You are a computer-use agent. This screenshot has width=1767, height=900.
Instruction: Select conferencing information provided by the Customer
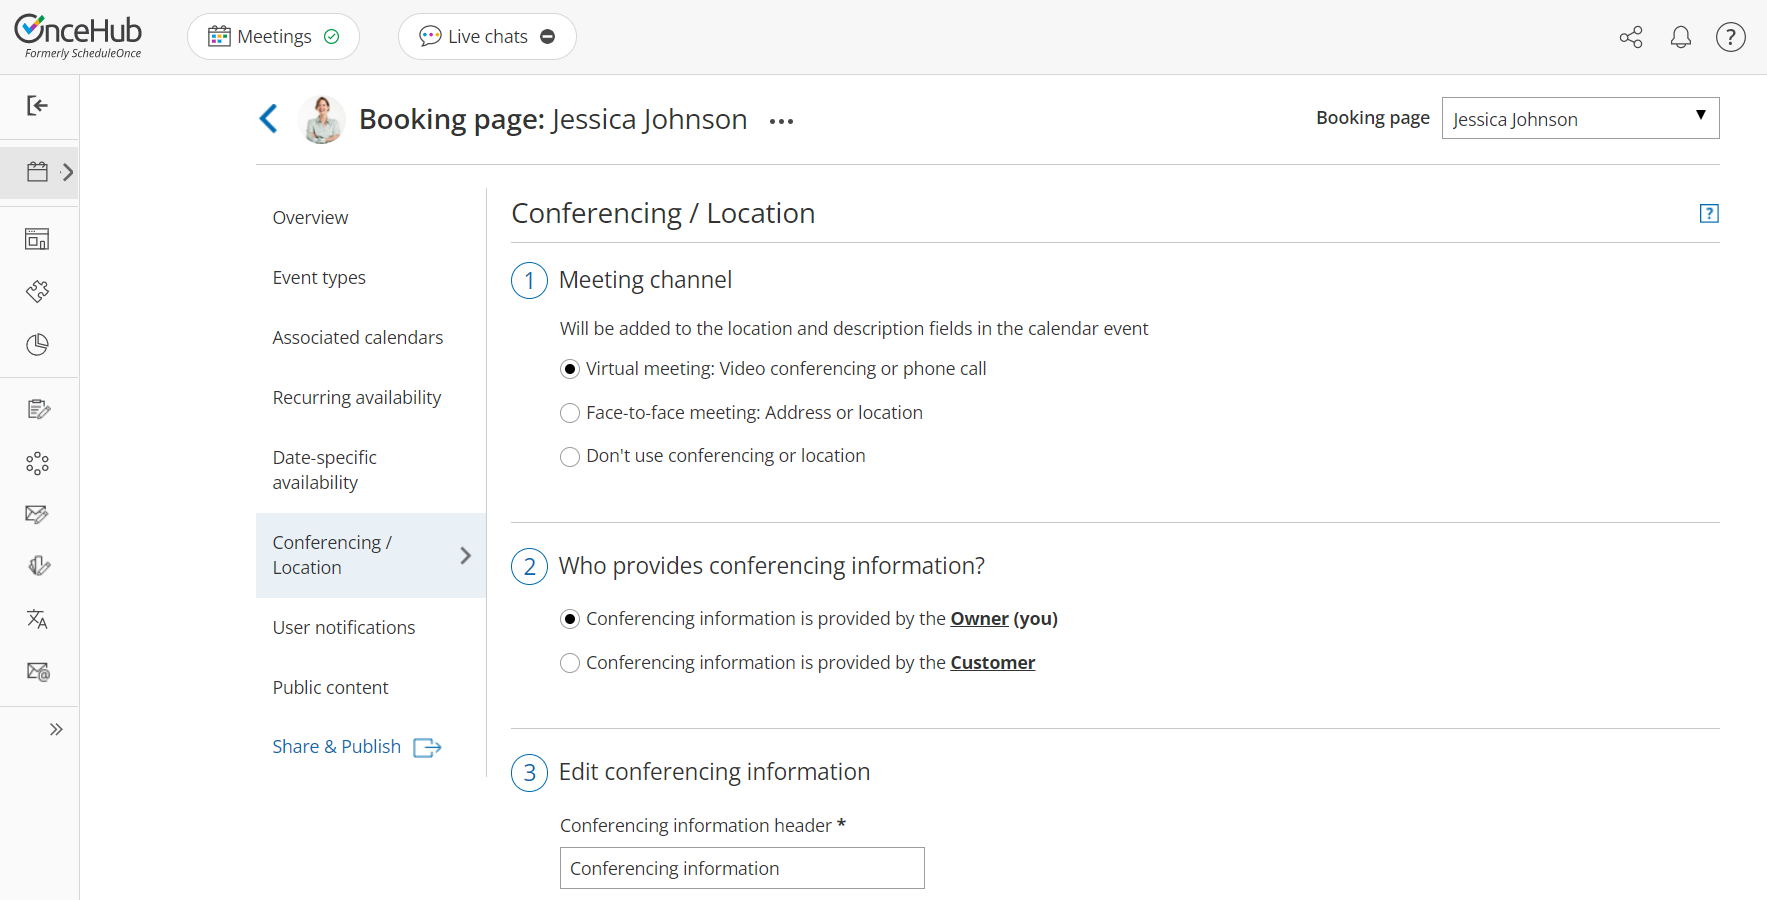click(569, 662)
